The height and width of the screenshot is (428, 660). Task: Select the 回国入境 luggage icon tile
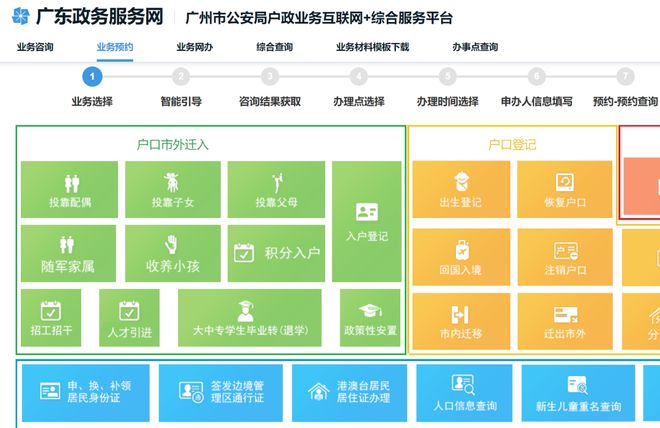pyautogui.click(x=461, y=257)
